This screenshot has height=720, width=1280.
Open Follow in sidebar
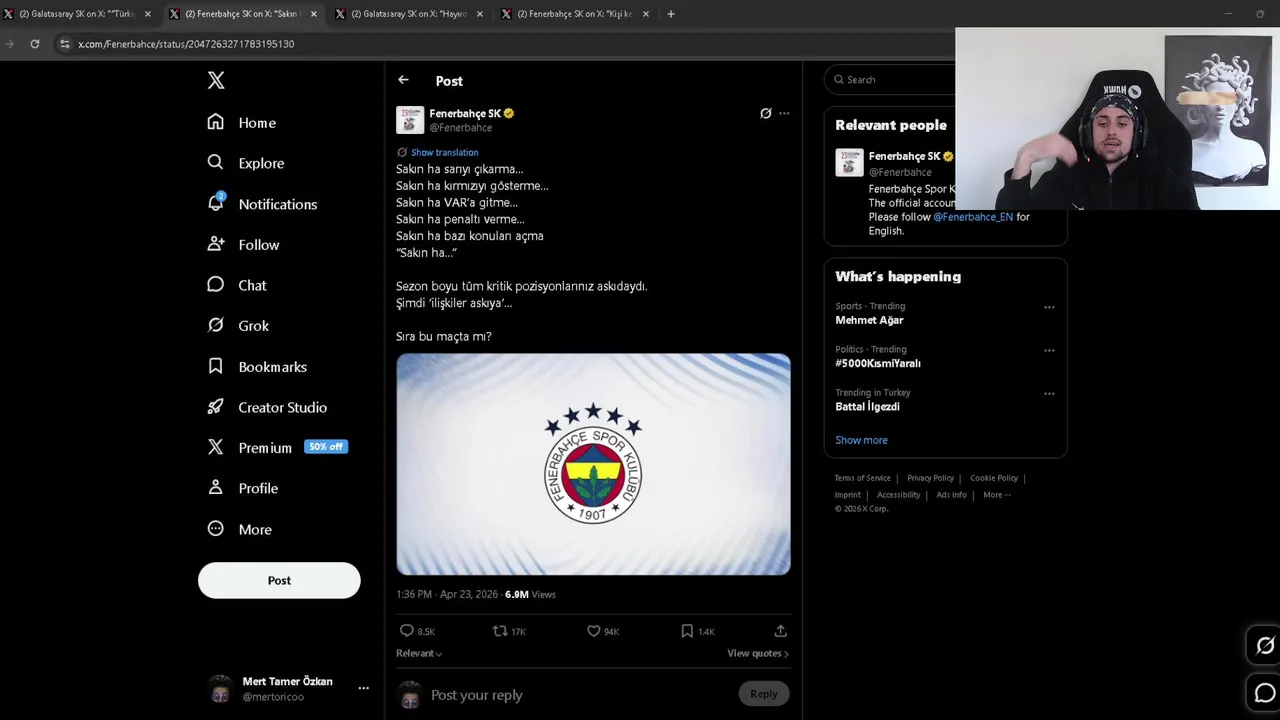click(x=243, y=245)
